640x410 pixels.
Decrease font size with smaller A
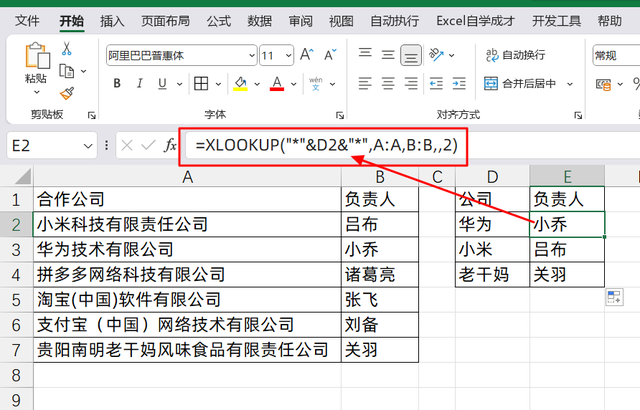tap(330, 54)
